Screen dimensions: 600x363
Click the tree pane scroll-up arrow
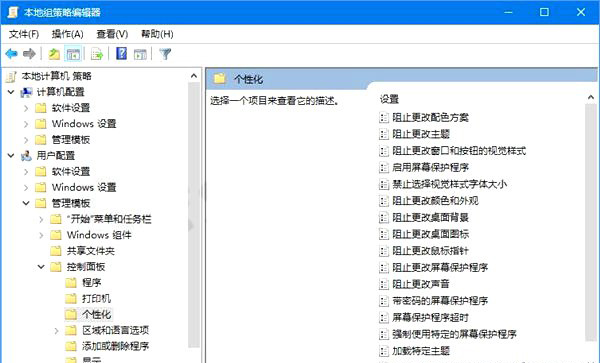194,76
